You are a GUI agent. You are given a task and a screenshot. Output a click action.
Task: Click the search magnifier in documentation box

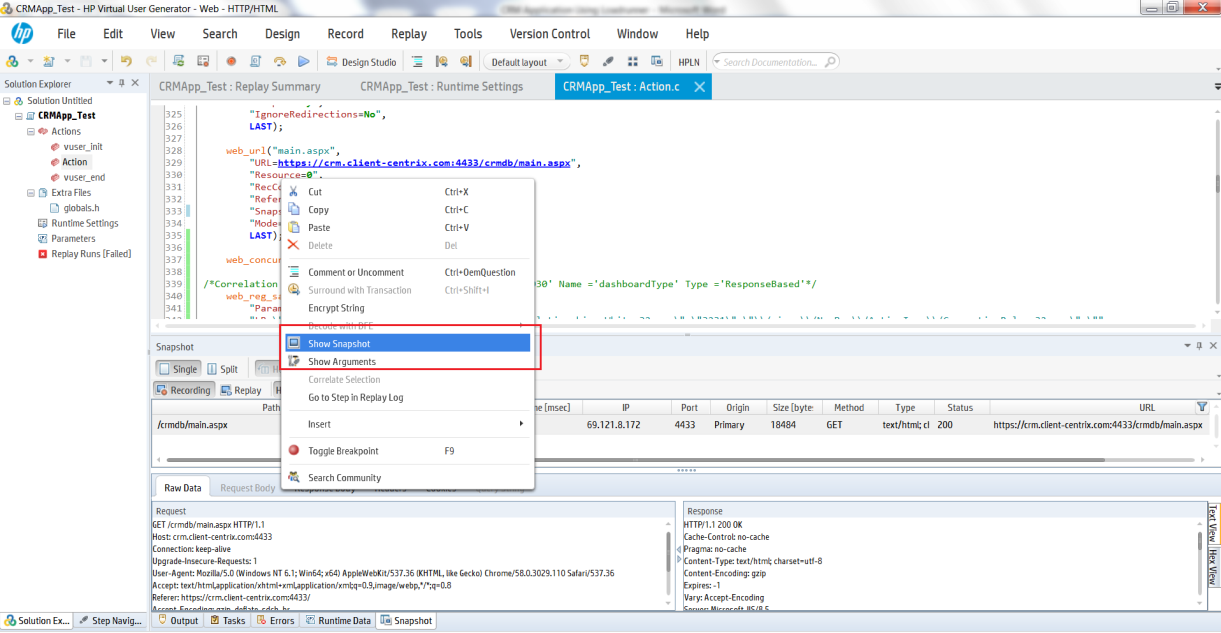(x=829, y=62)
